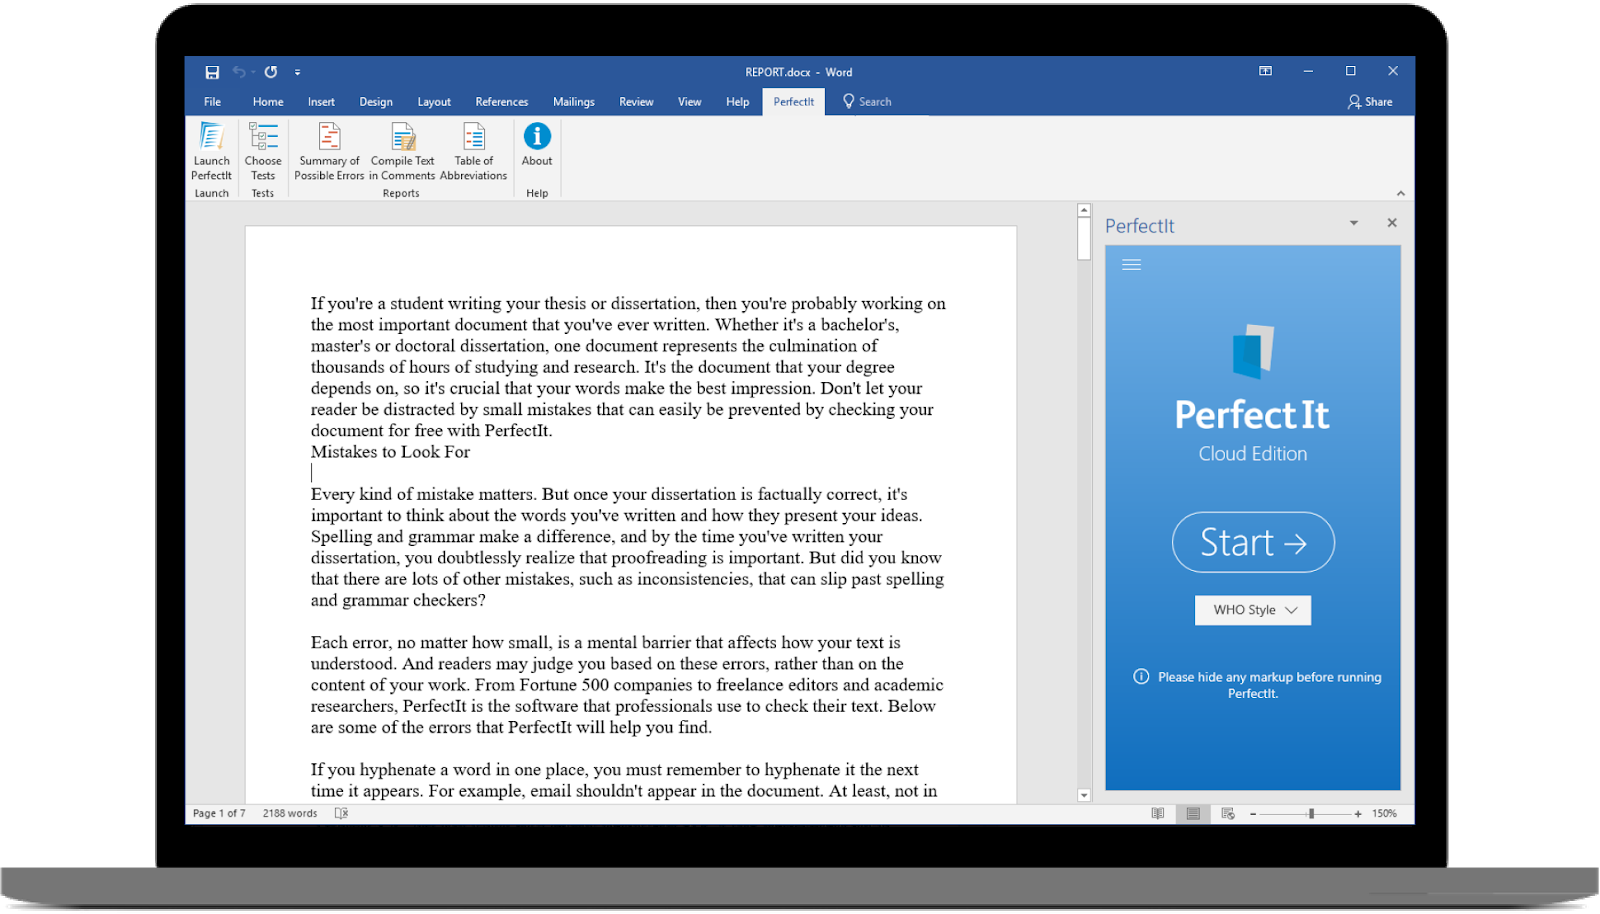Click the PerfectIt task pane title
The image size is (1600, 914).
[x=1139, y=226]
